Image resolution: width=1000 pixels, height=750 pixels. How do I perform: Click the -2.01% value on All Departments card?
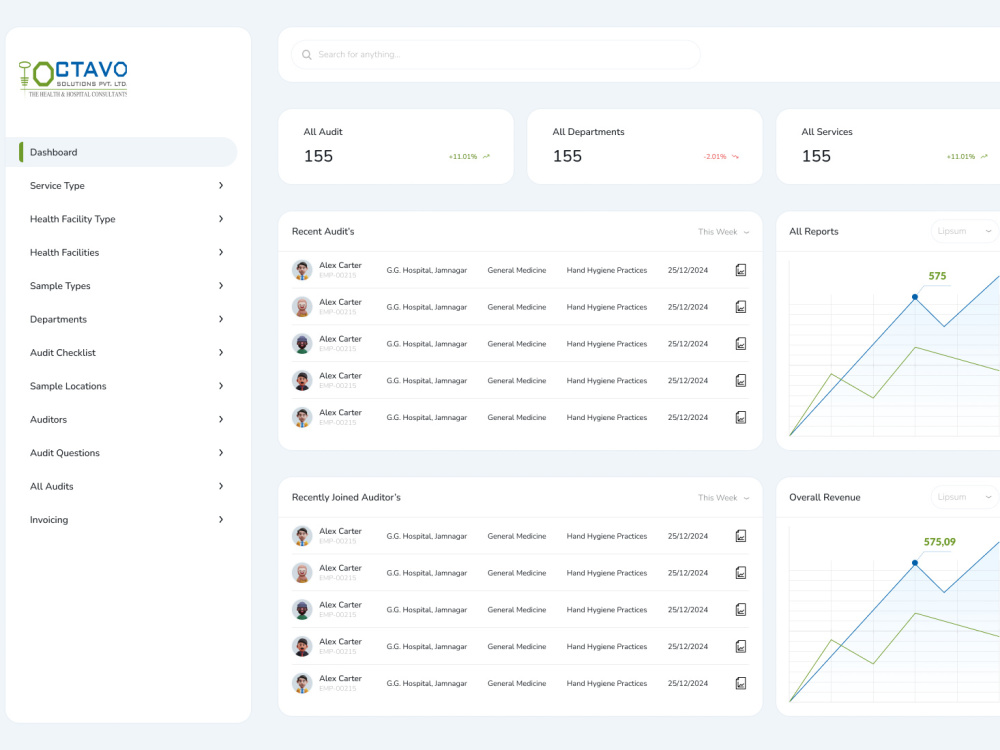point(714,157)
